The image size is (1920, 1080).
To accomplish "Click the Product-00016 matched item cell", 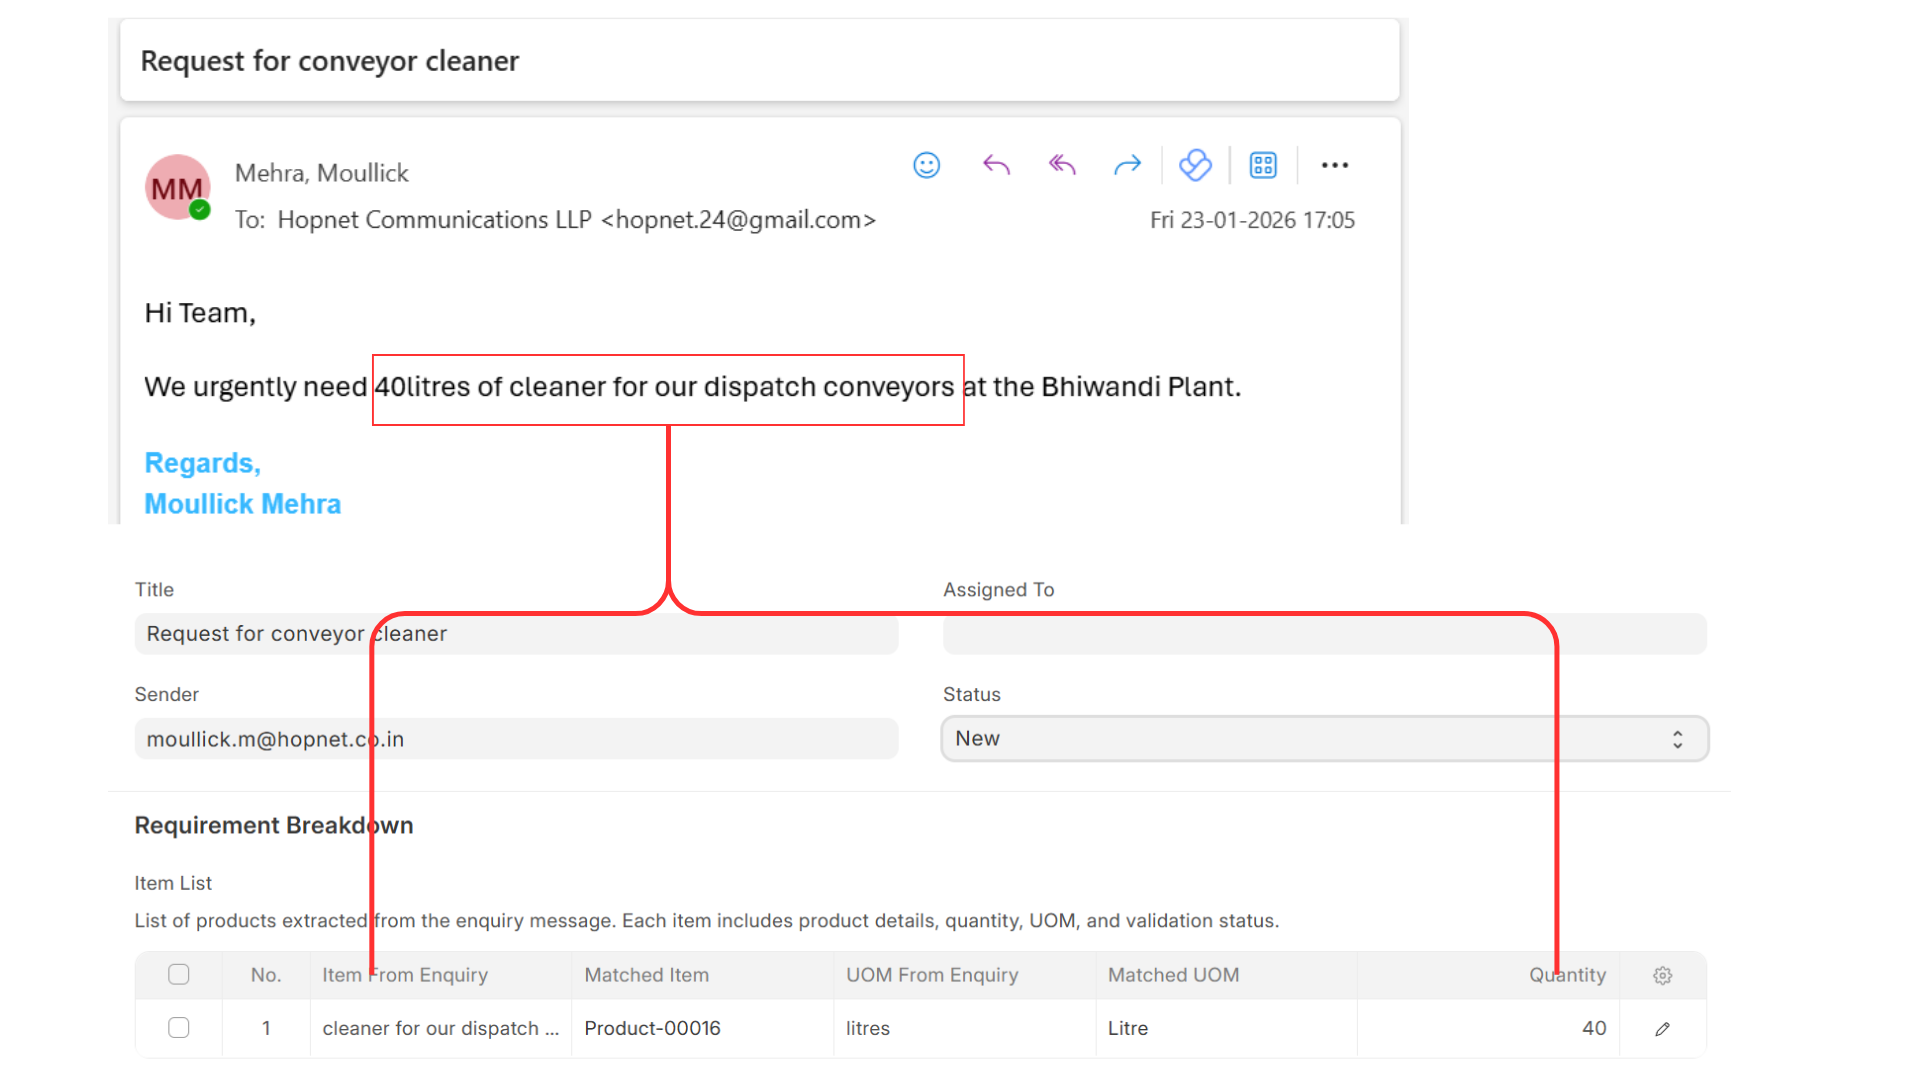I will click(652, 1028).
